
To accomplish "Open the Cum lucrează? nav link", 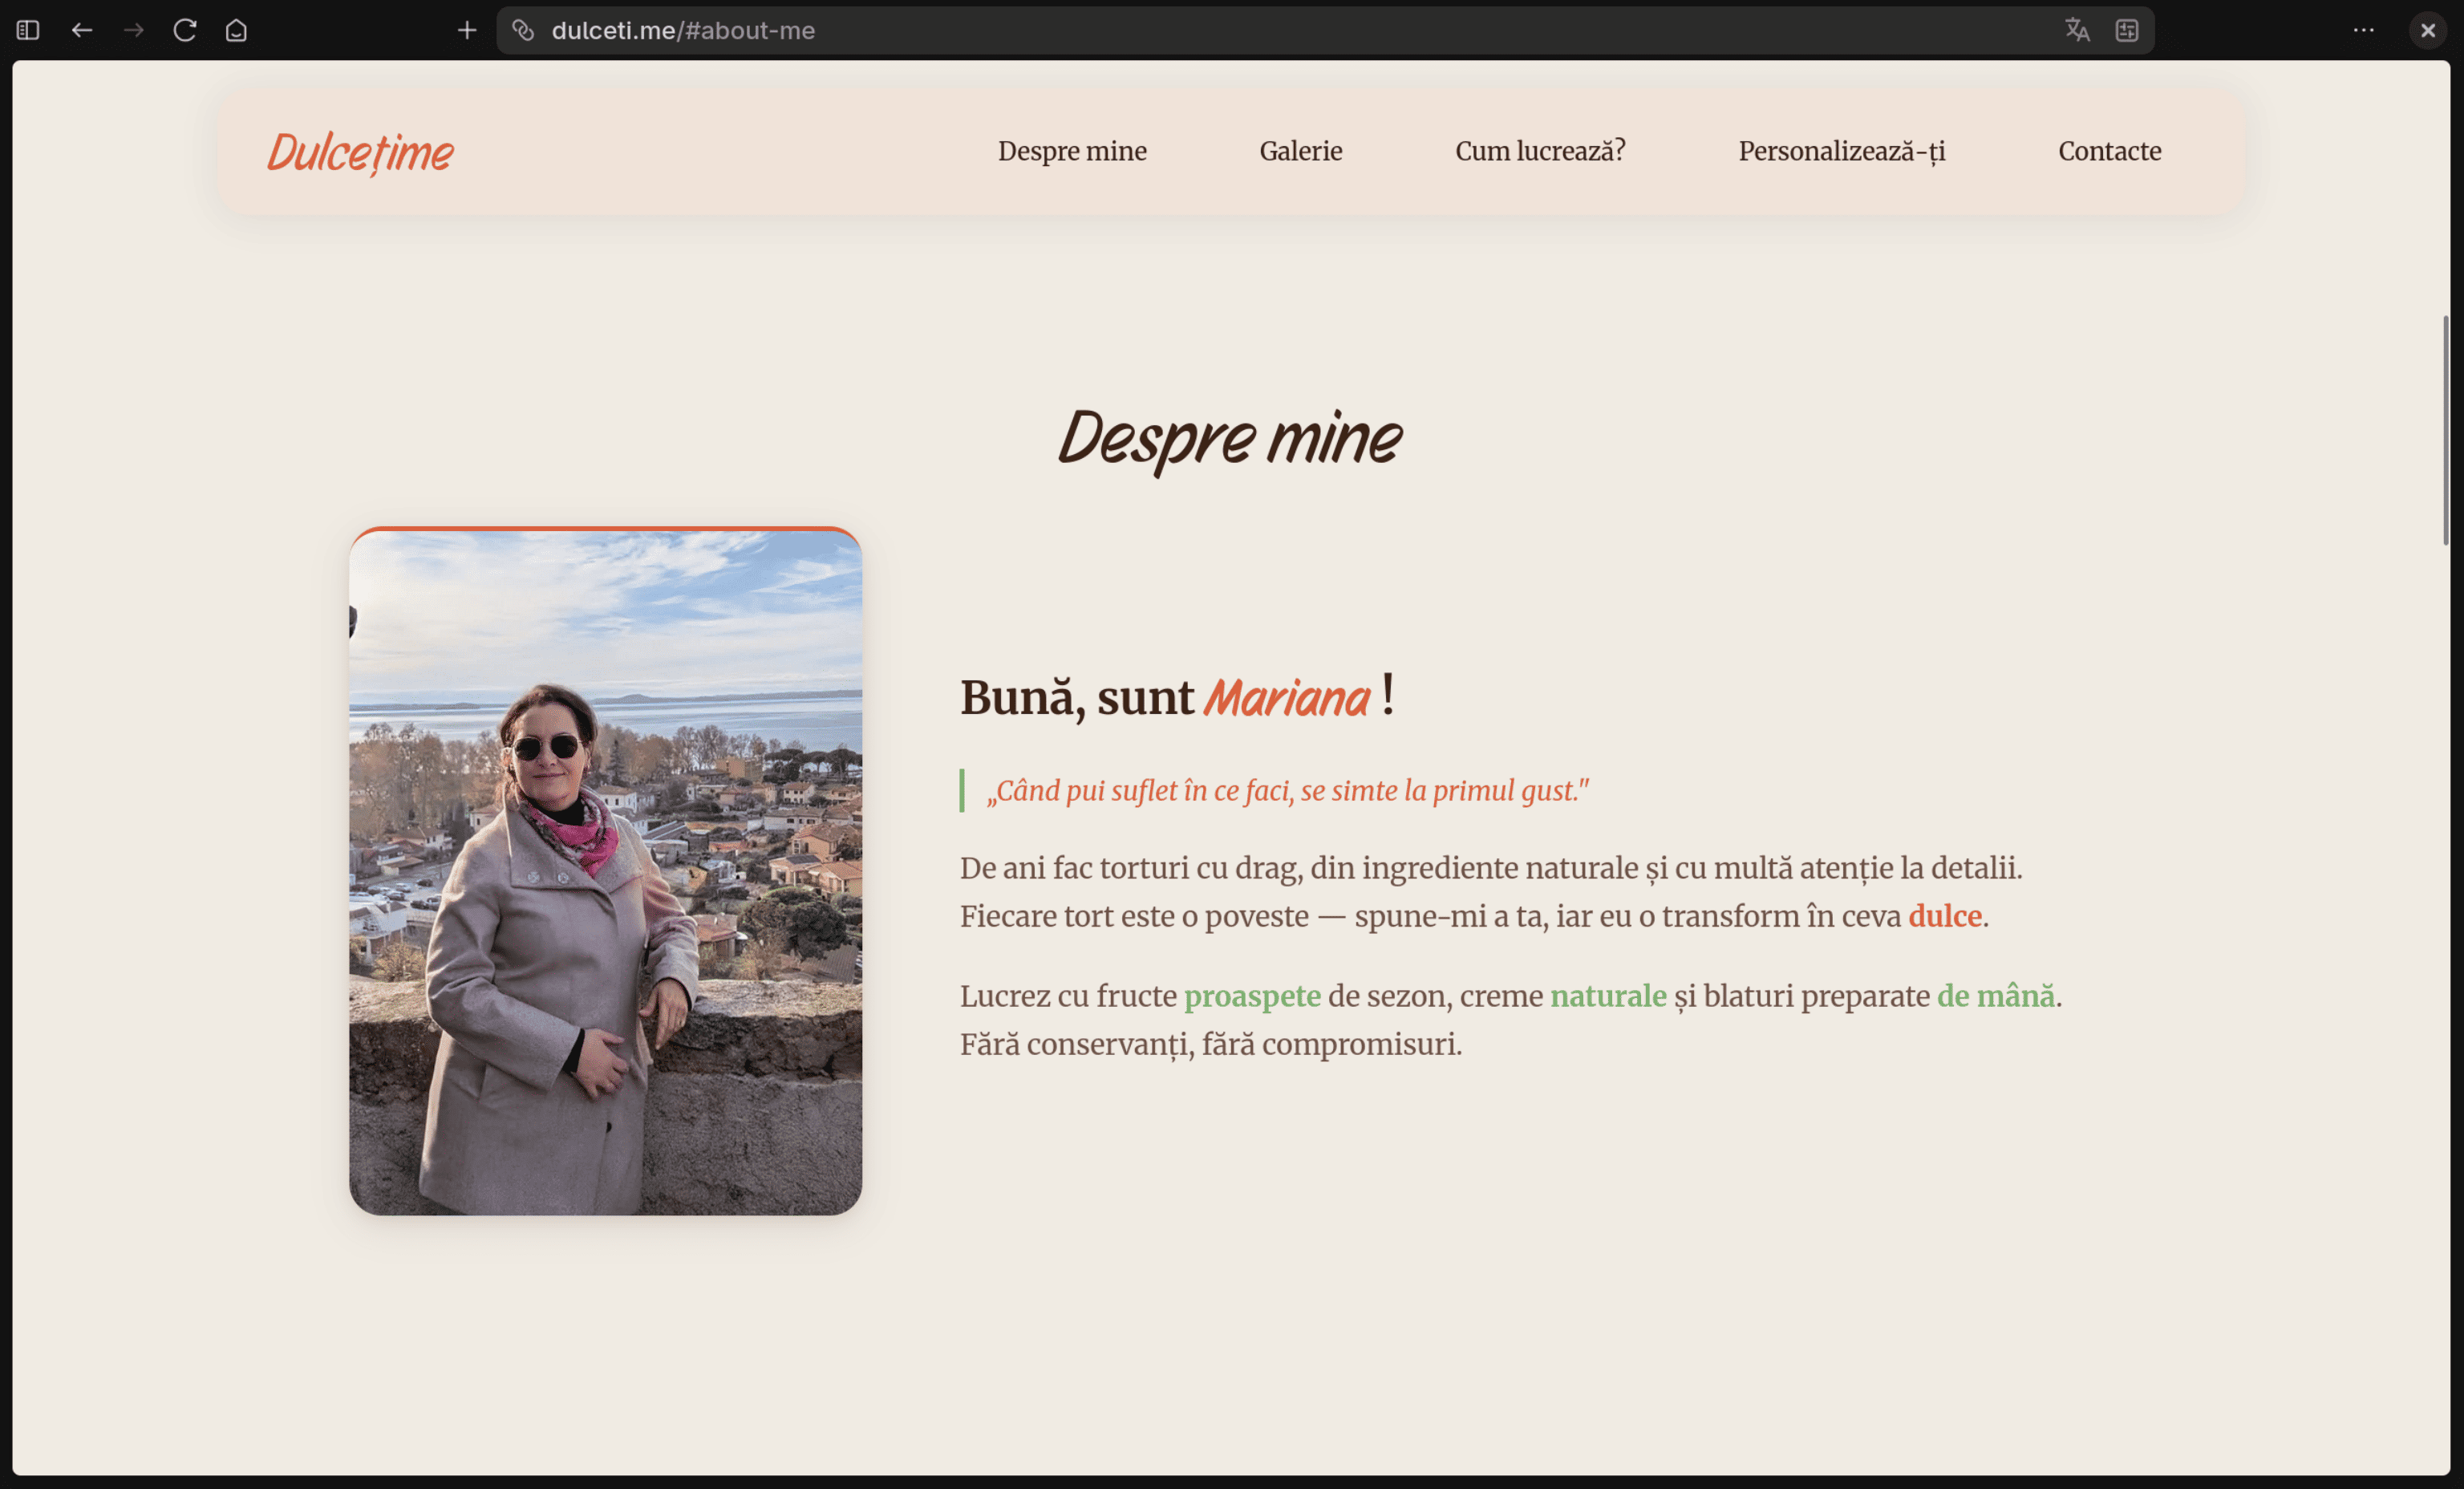I will pos(1540,151).
